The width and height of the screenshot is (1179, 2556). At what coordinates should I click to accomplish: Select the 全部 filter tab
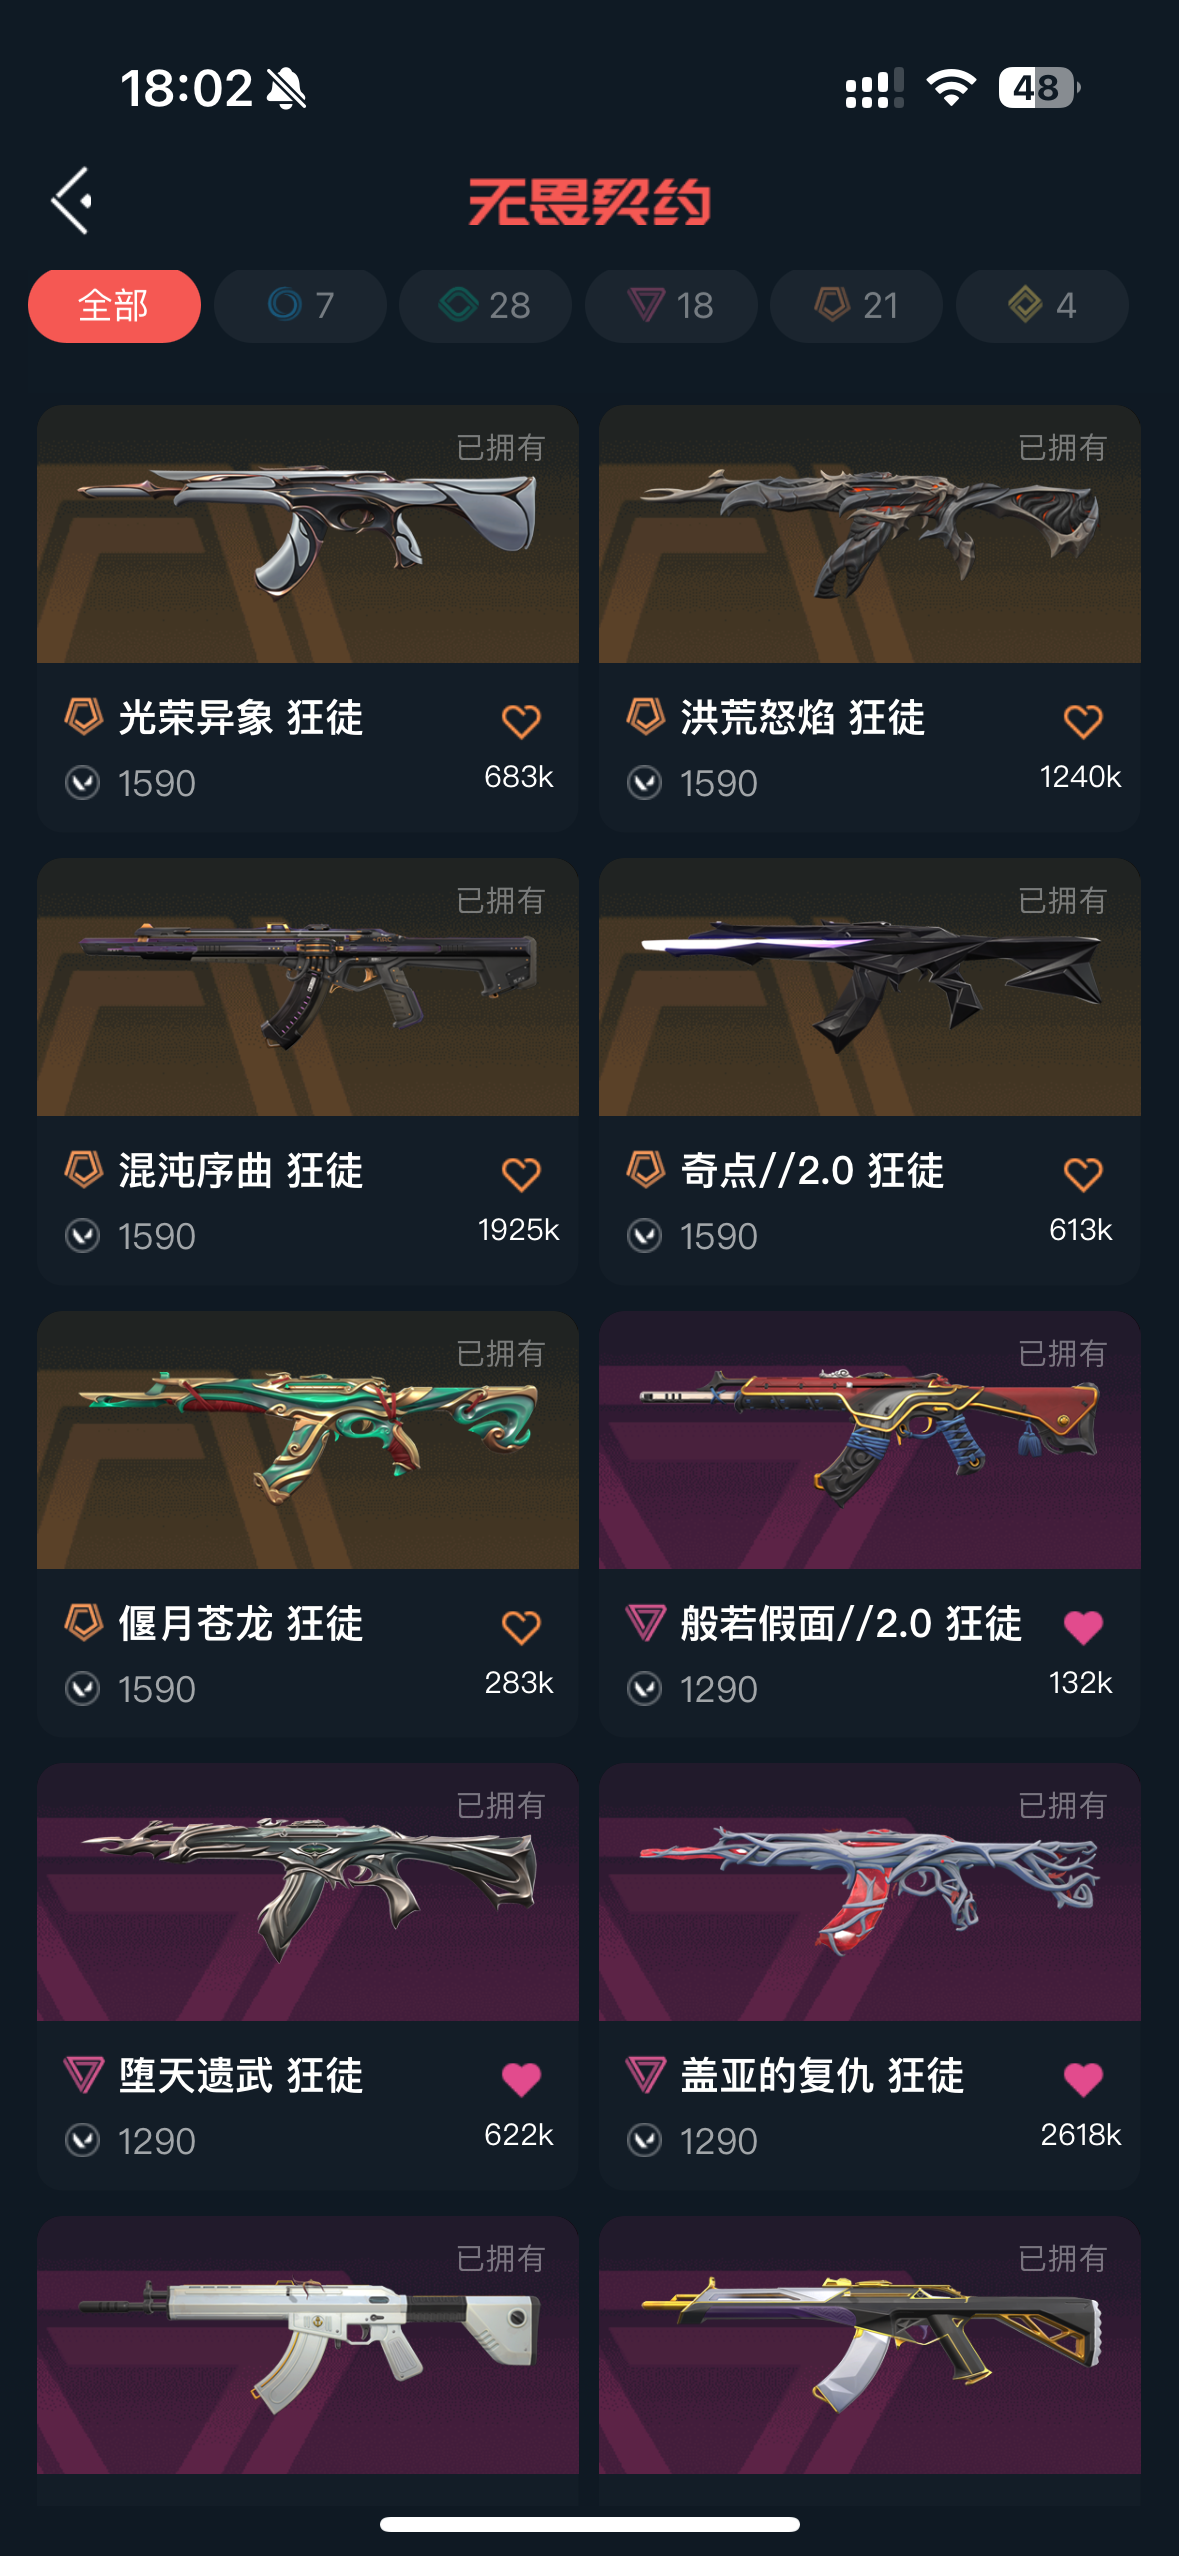click(114, 306)
